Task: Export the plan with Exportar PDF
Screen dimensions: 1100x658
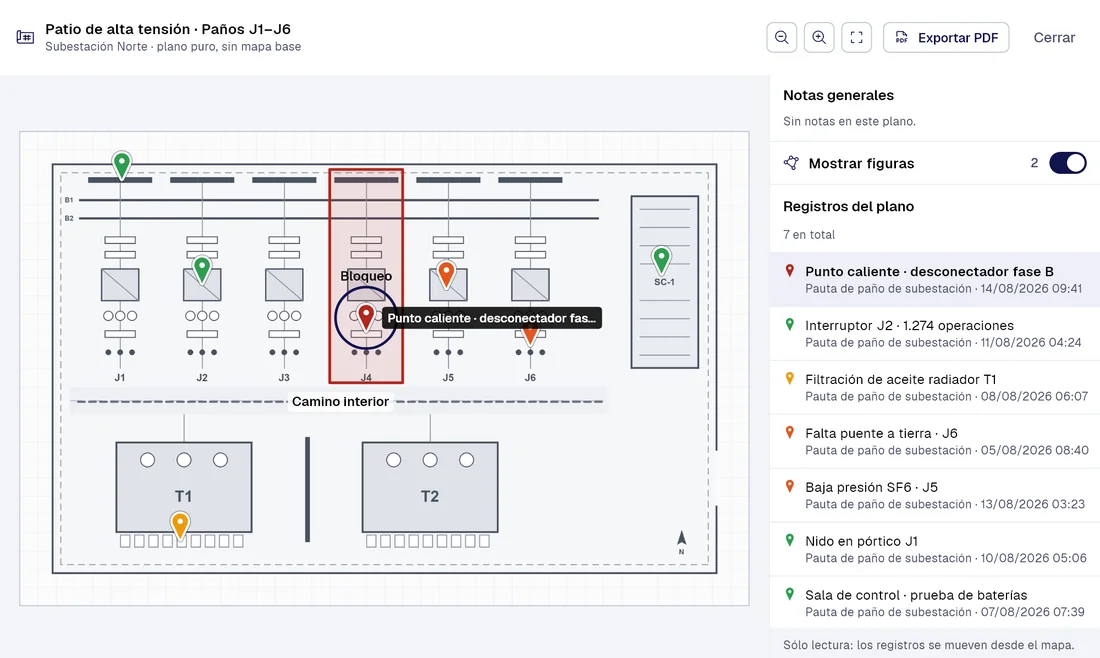Action: 946,37
